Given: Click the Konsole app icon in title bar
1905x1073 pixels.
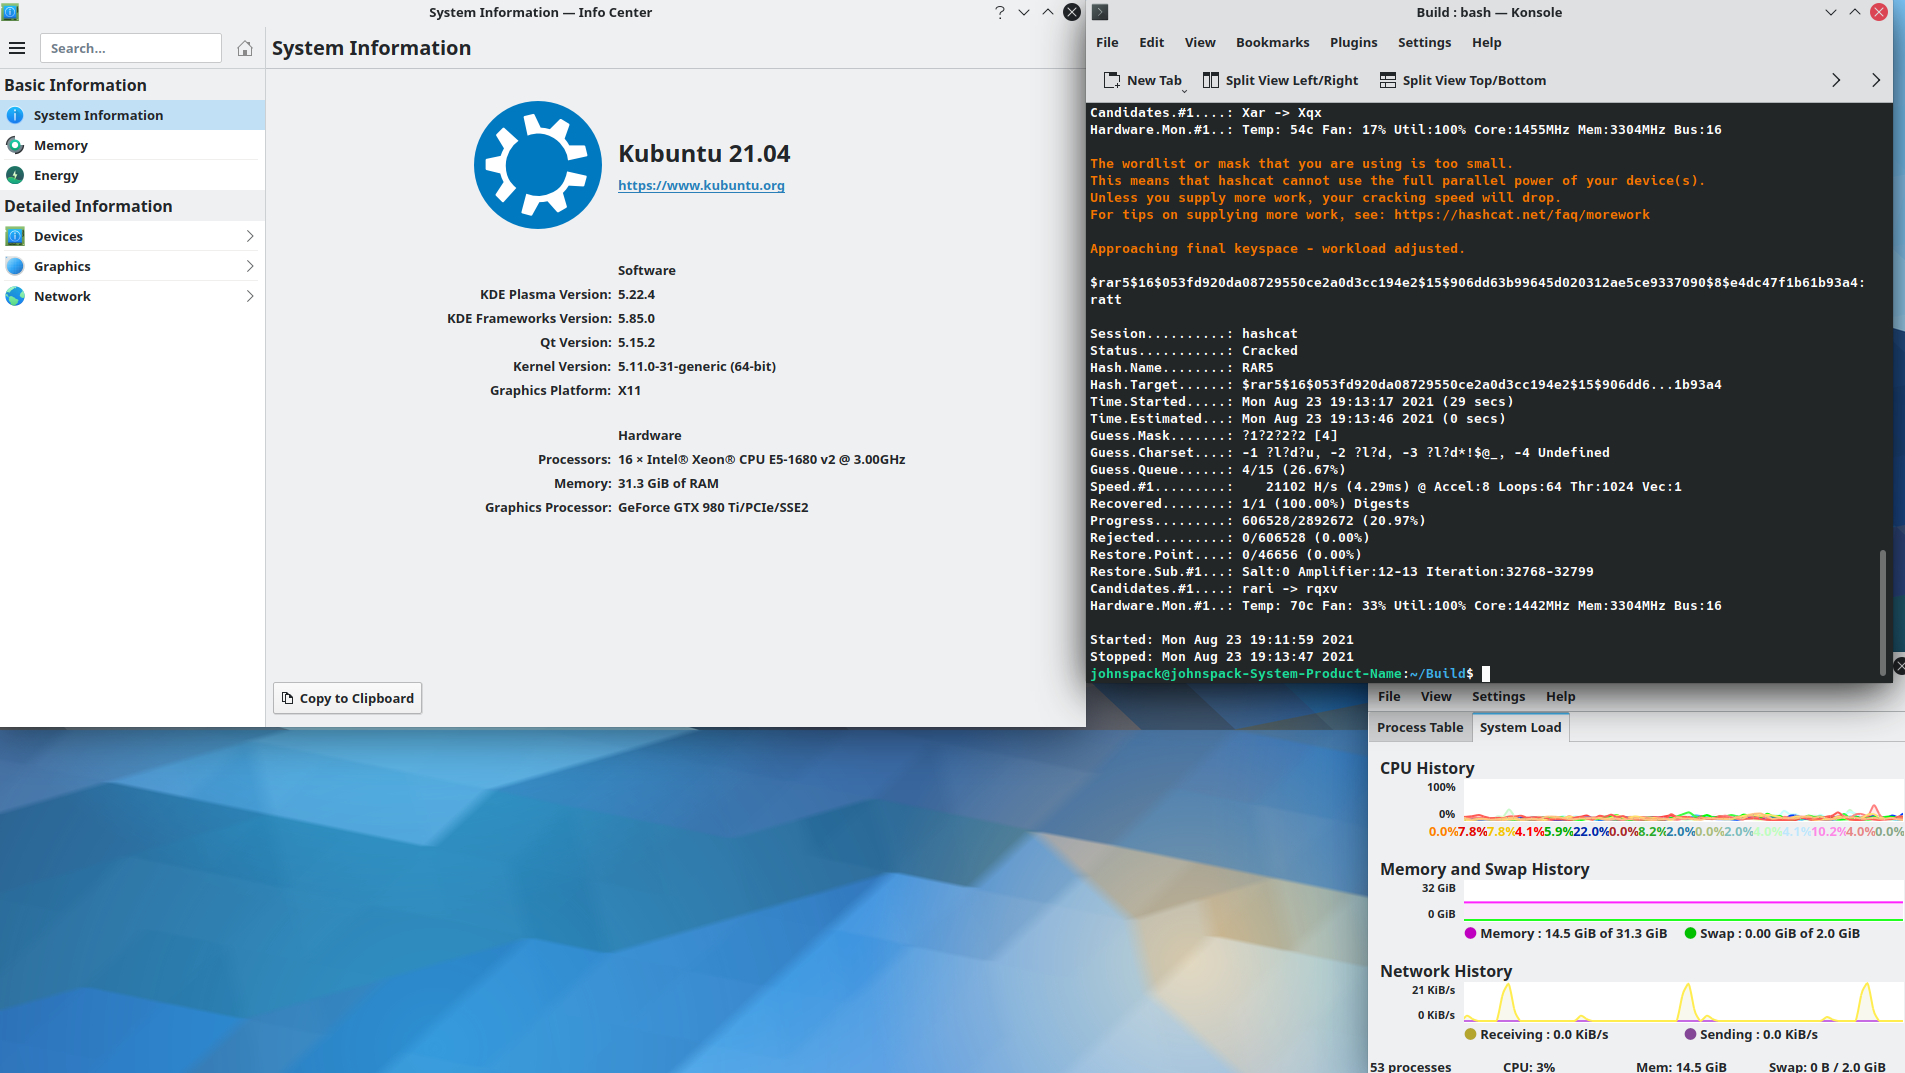Looking at the screenshot, I should click(x=1100, y=12).
